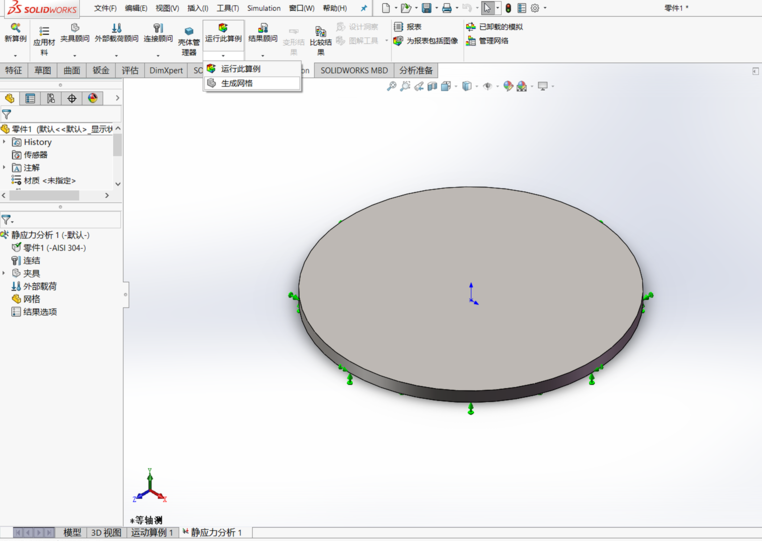Click the Apply Scene icon
Screen dimensions: 762x541
point(521,86)
